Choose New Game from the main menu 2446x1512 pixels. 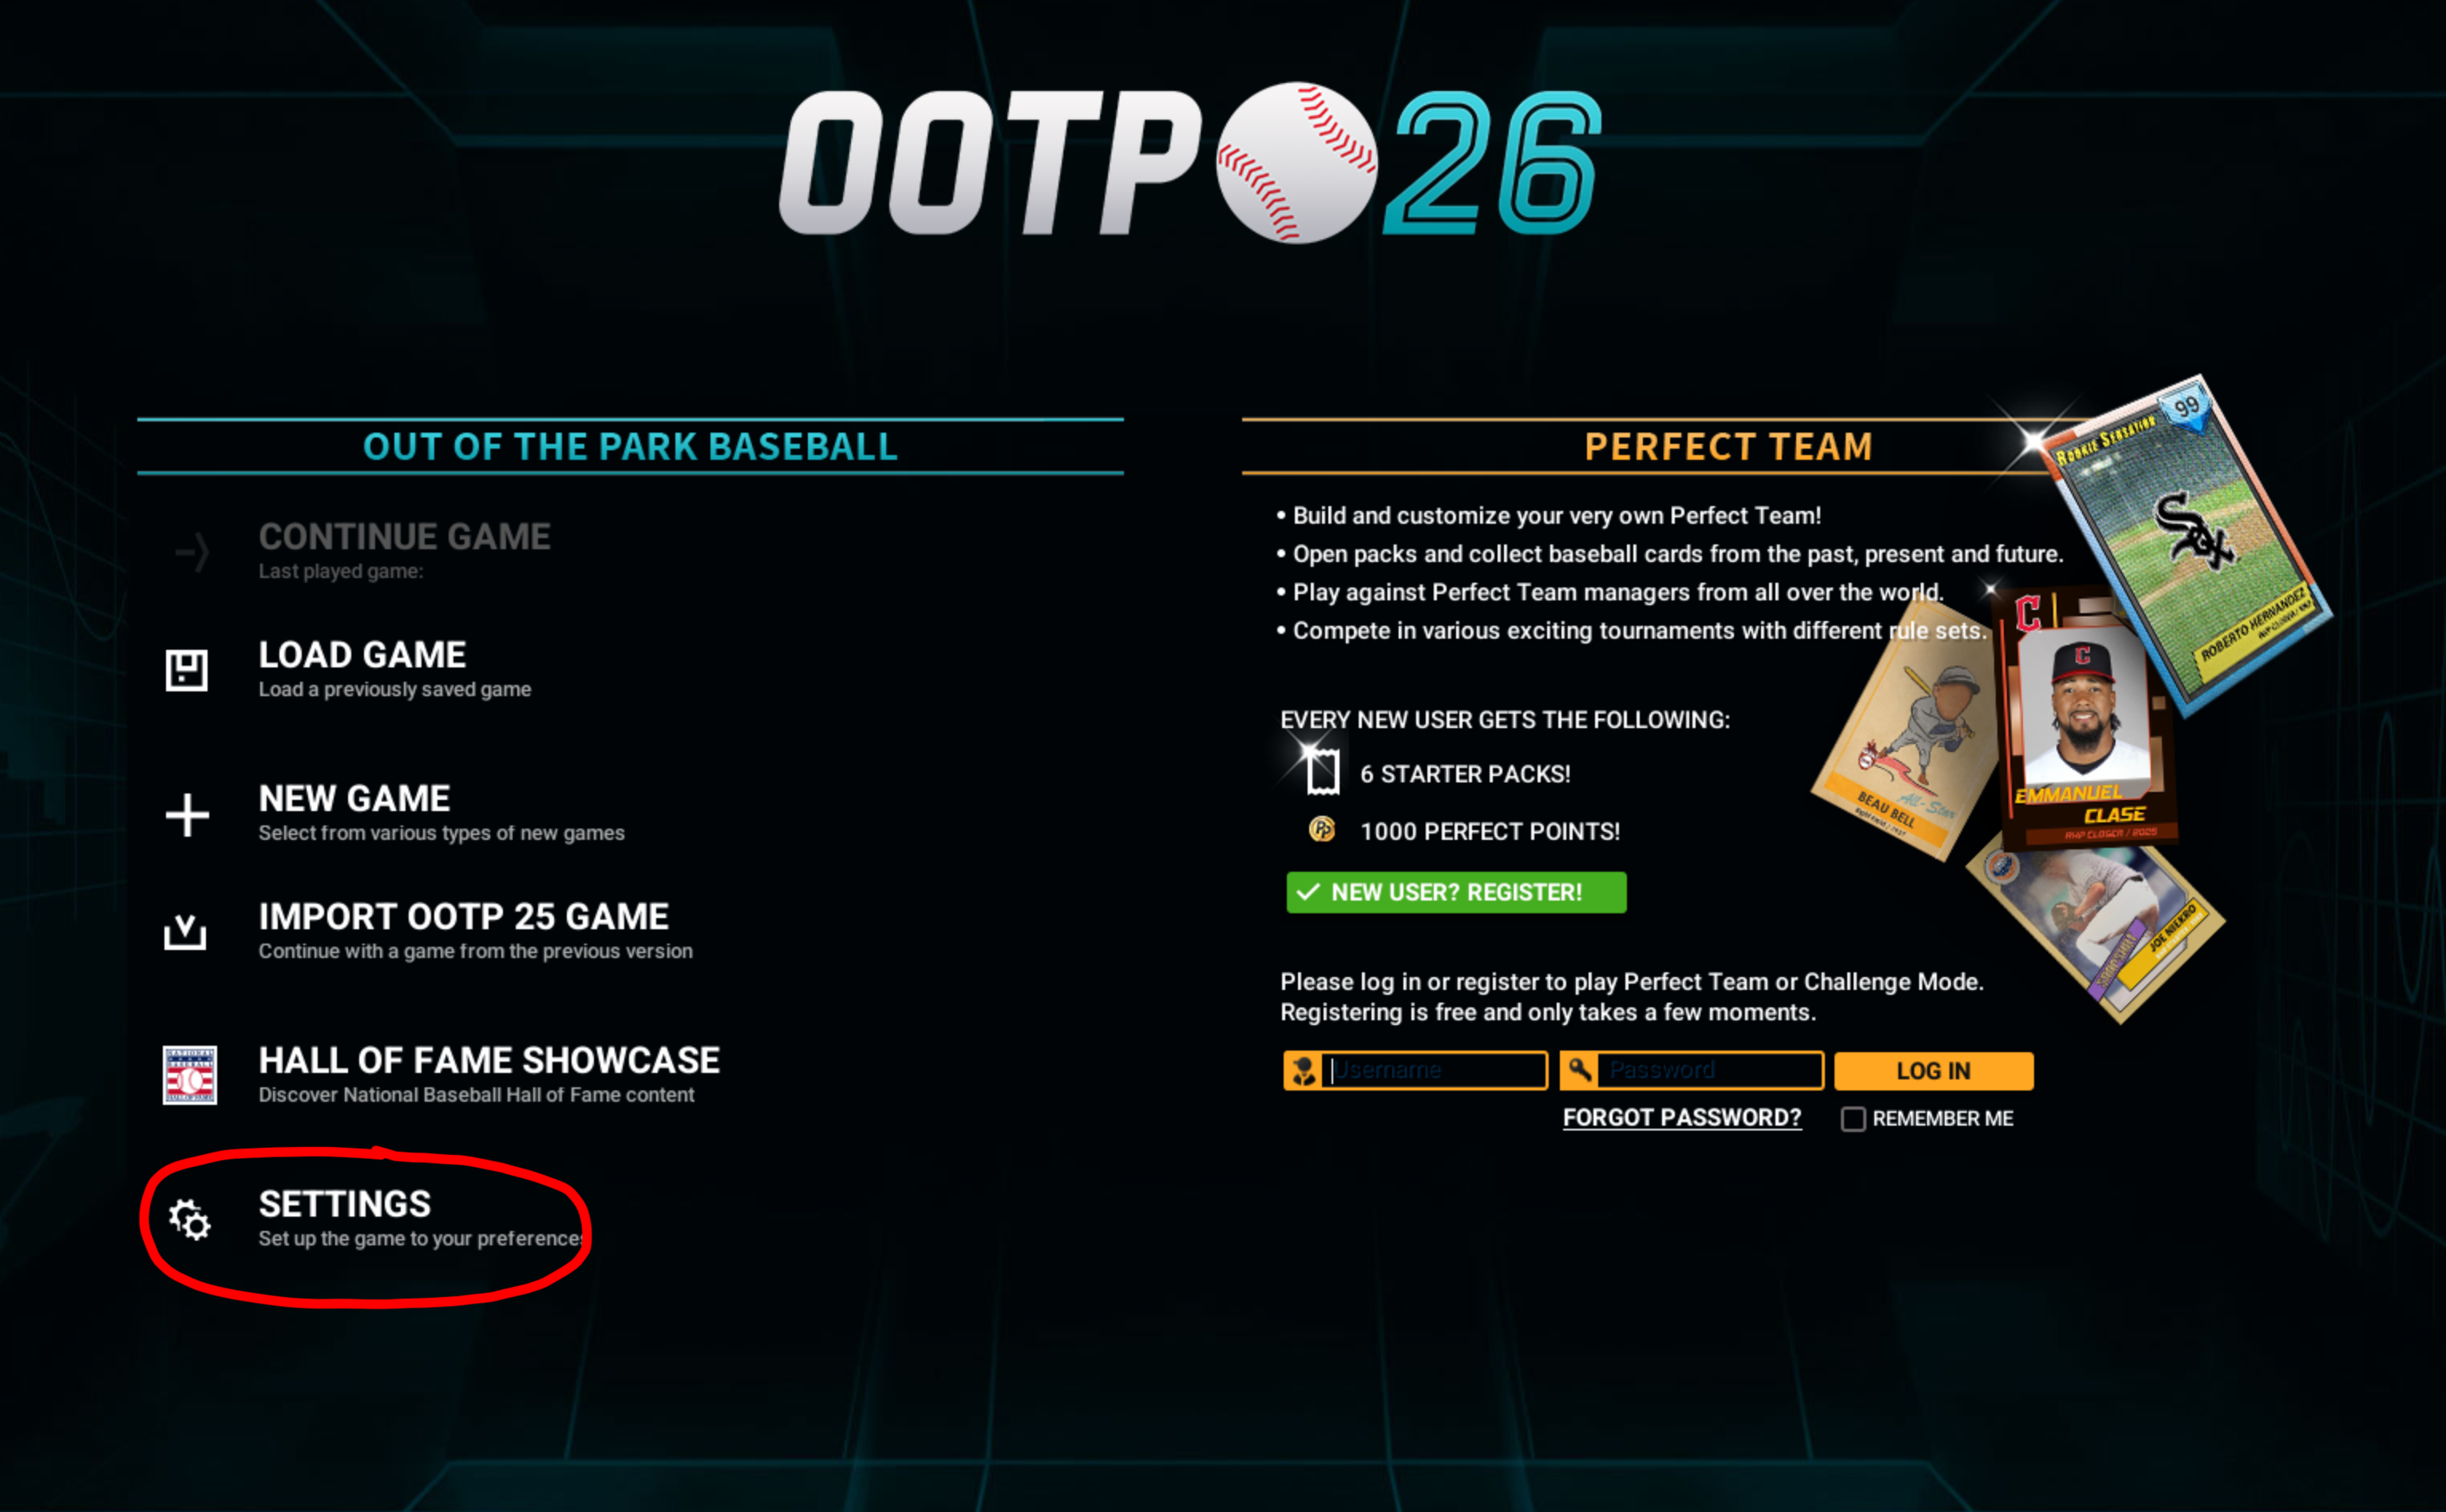coord(441,813)
